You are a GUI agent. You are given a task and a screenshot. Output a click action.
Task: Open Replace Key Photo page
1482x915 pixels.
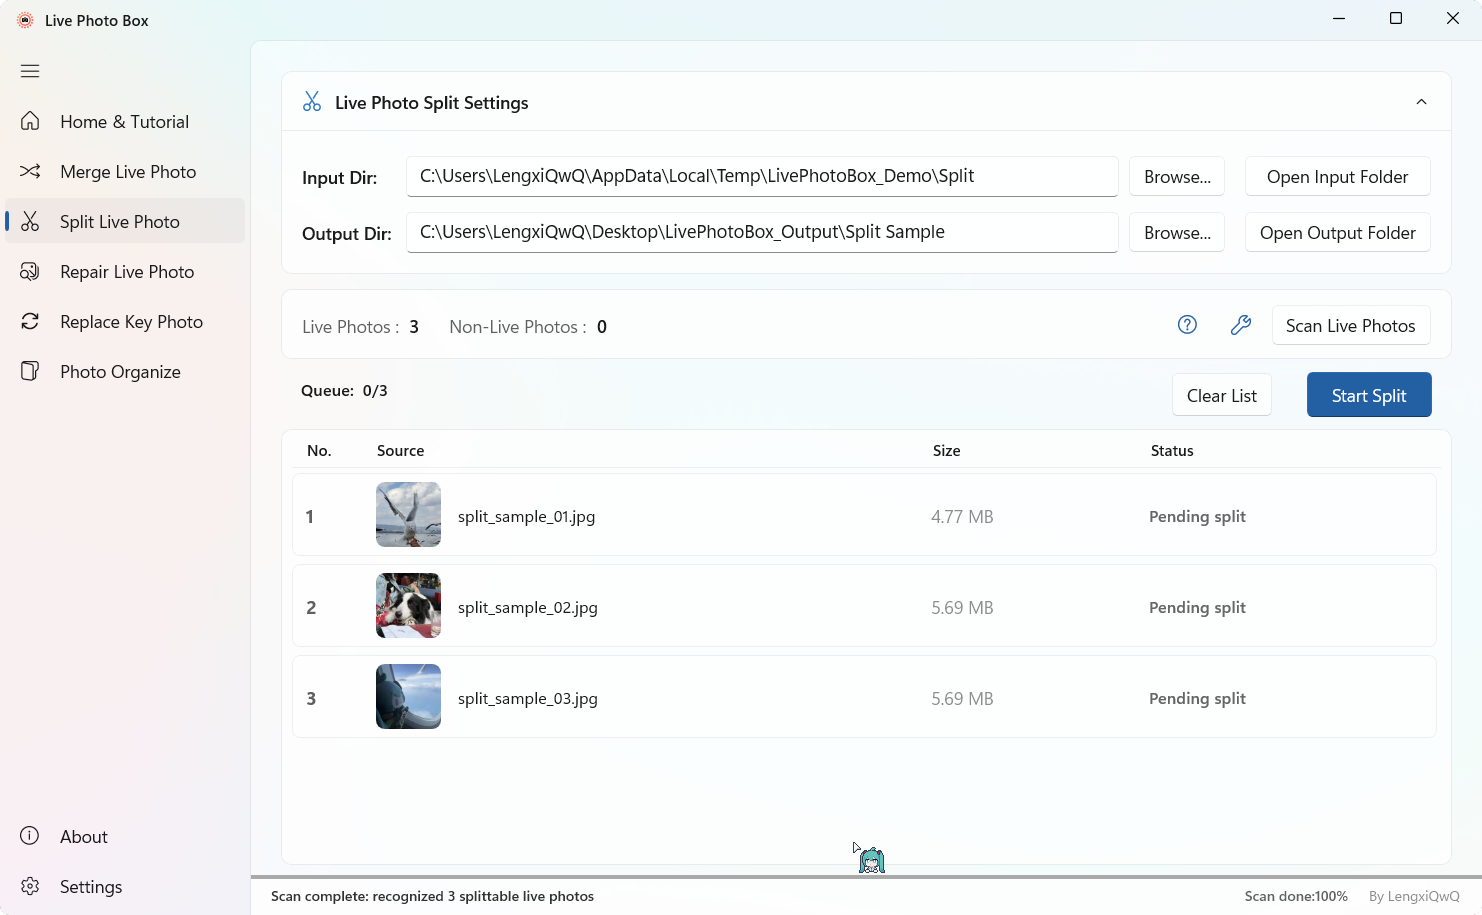coord(125,321)
